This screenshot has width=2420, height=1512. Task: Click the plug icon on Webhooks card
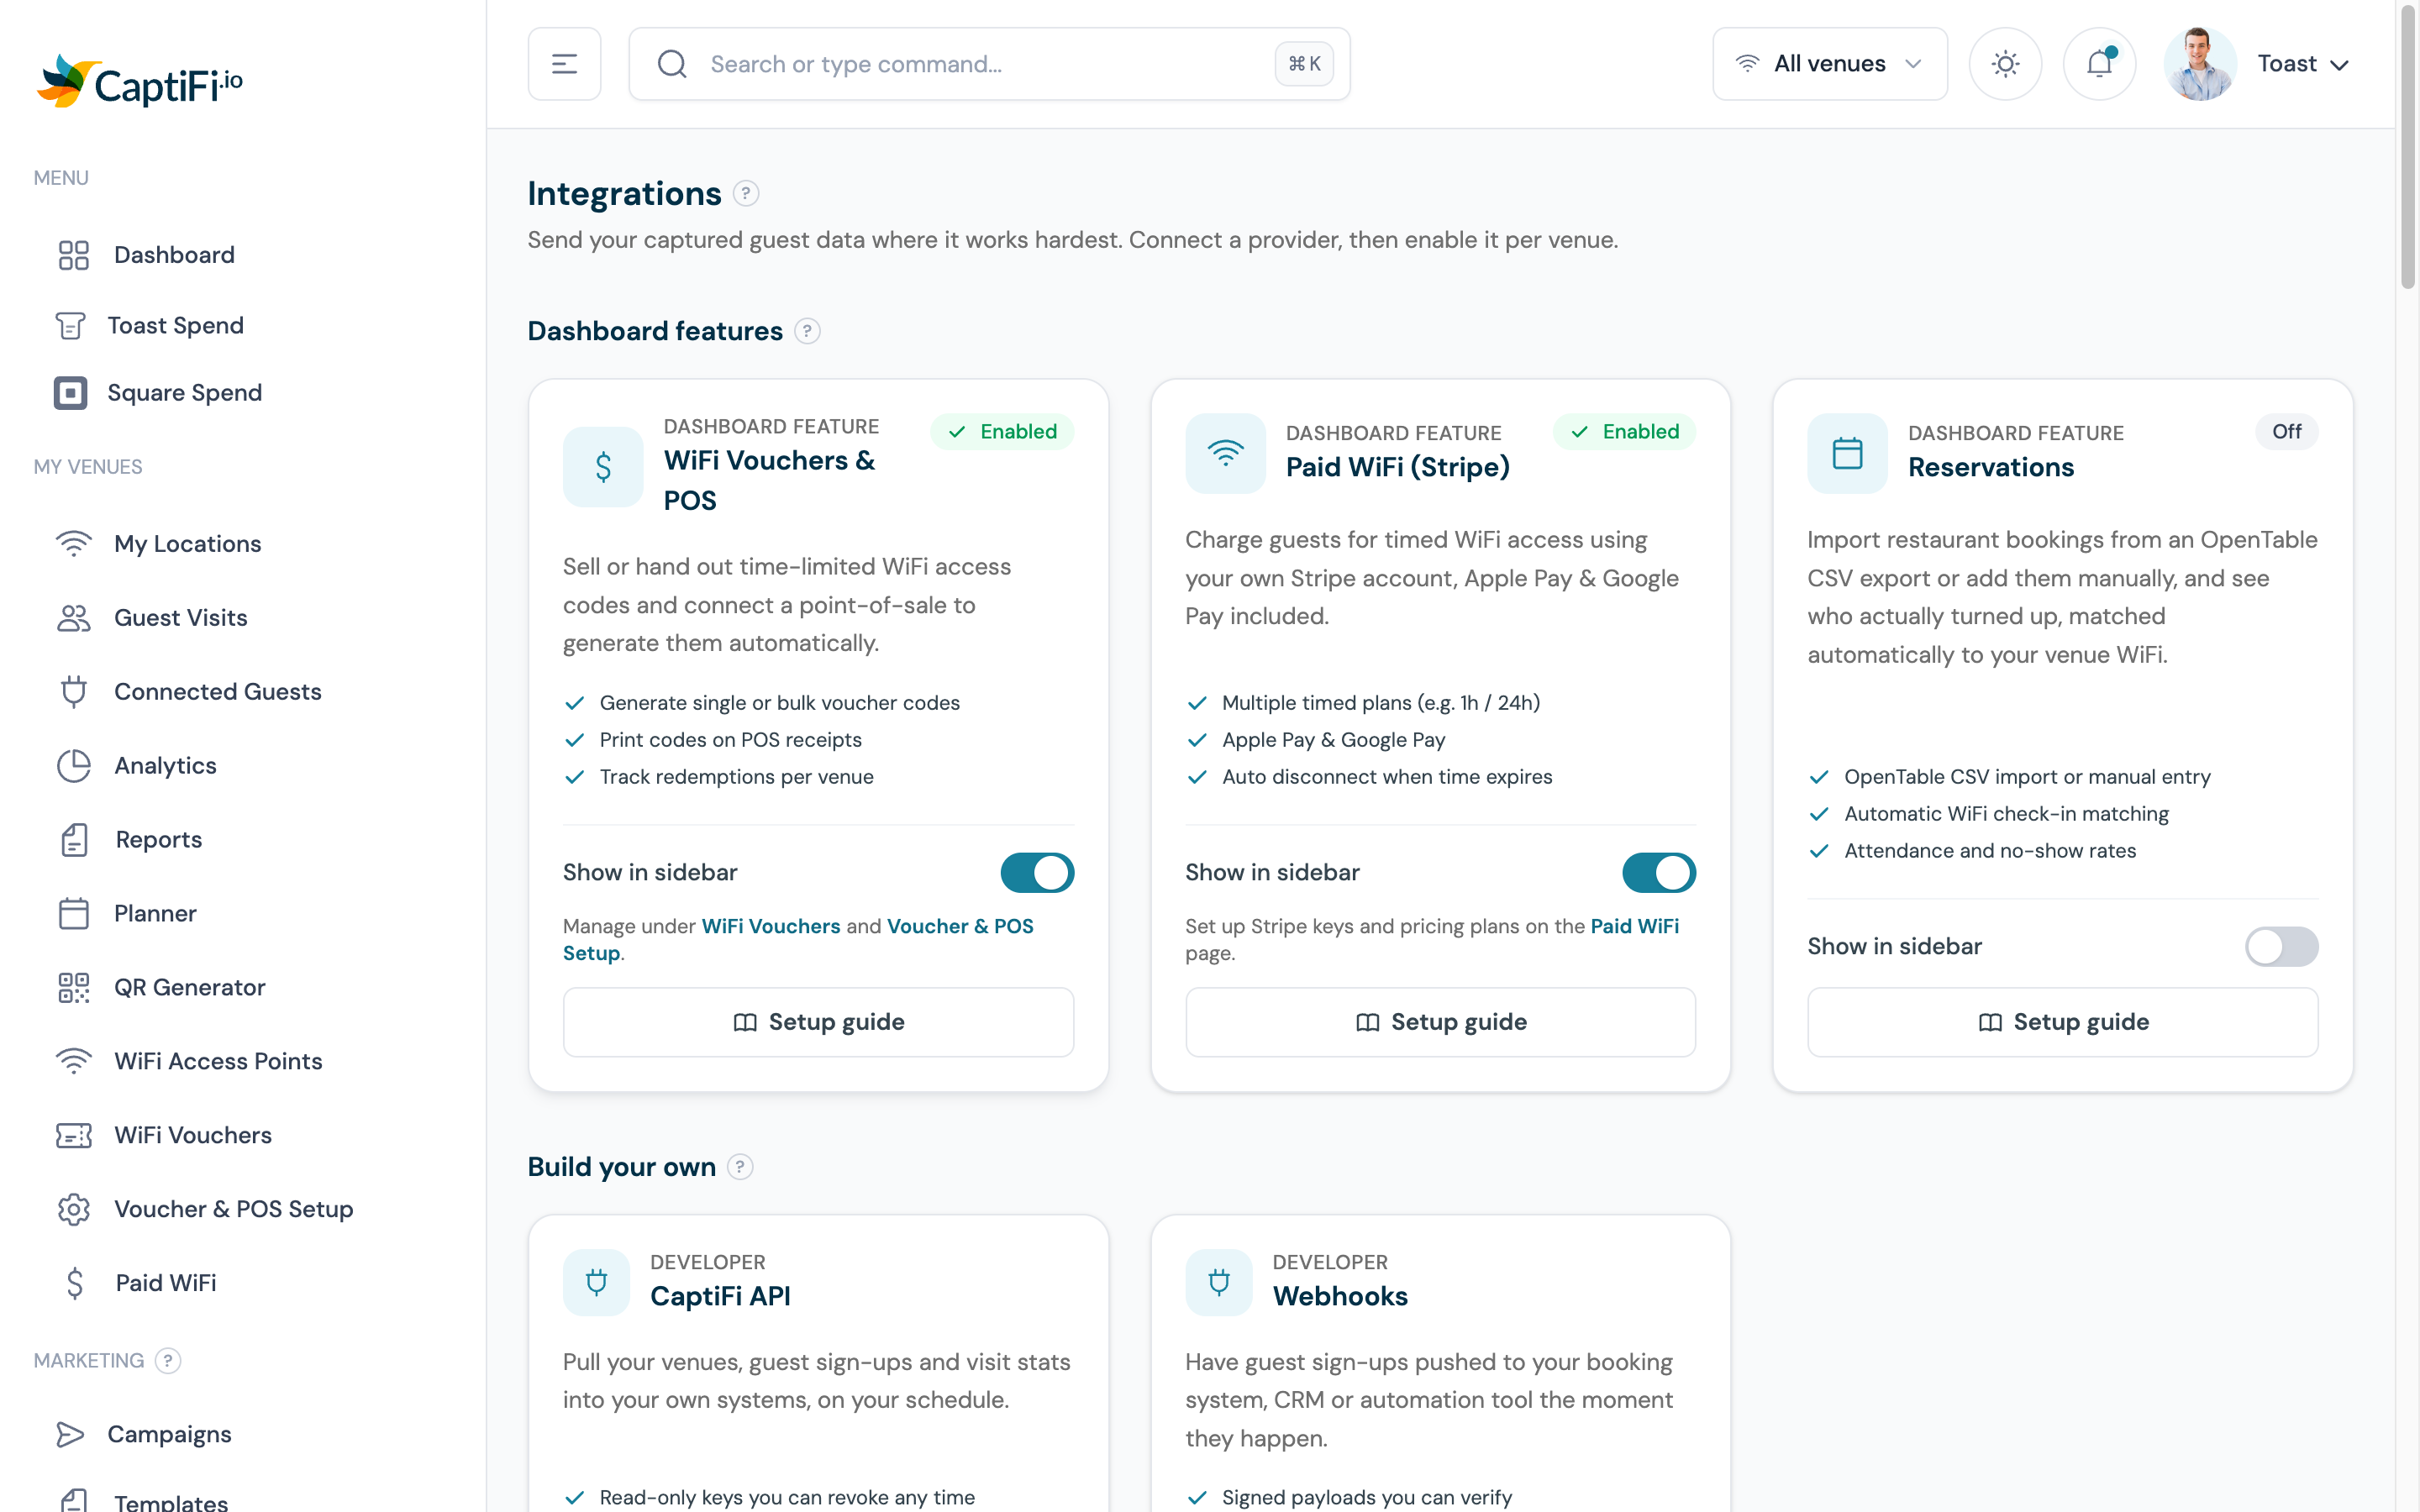coord(1218,1282)
